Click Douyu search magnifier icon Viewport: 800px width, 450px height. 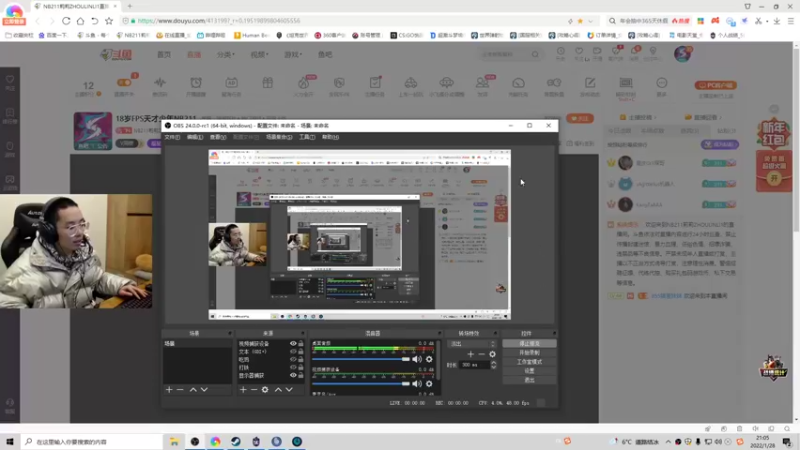pyautogui.click(x=535, y=54)
